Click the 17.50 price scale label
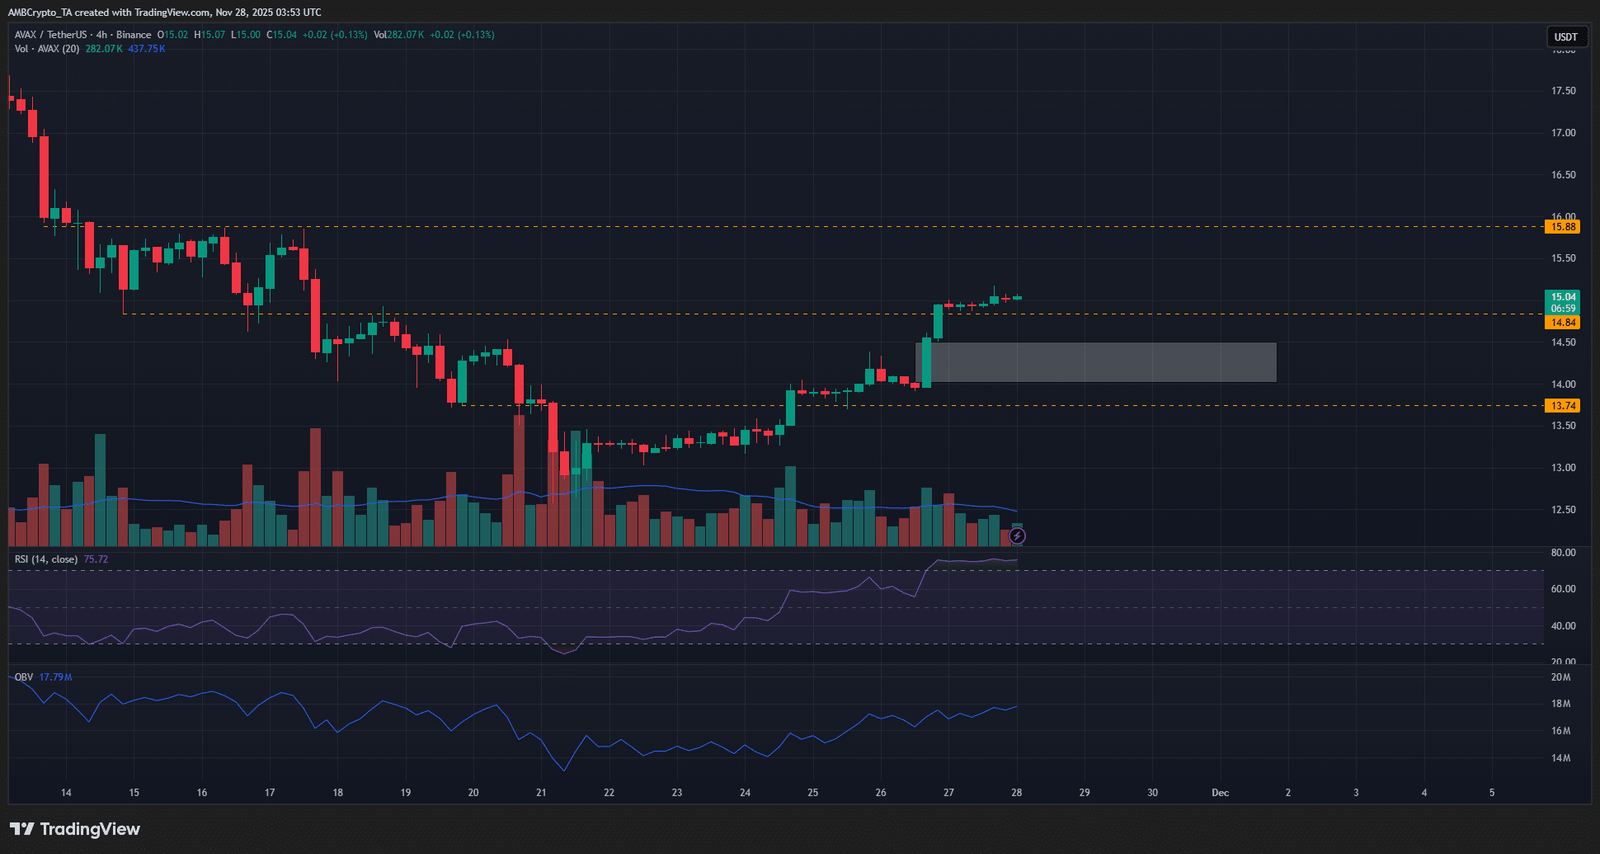Screen dimensions: 1600x854 pyautogui.click(x=1563, y=91)
